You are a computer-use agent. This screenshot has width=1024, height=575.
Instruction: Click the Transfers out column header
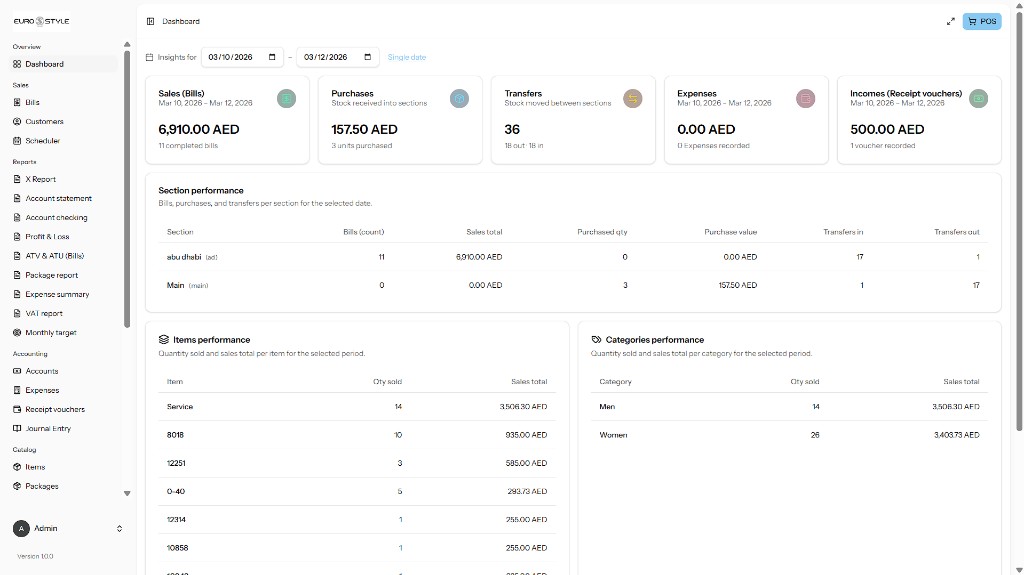(x=957, y=232)
